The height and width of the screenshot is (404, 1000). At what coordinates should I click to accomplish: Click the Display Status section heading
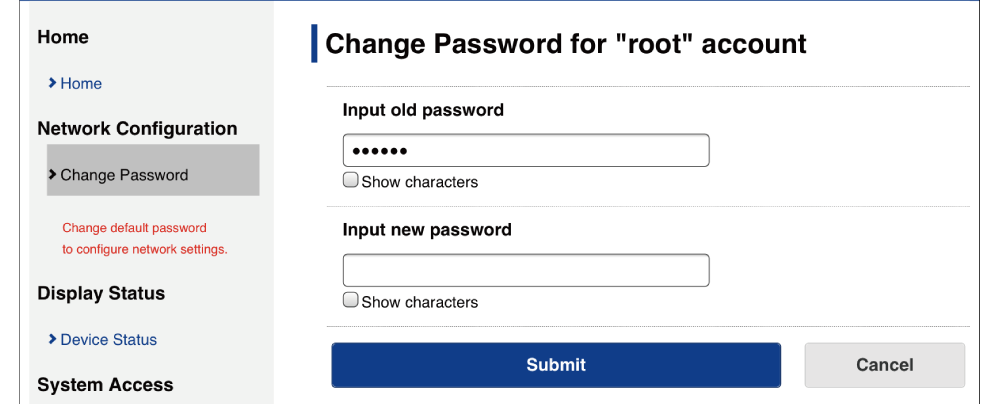point(101,294)
